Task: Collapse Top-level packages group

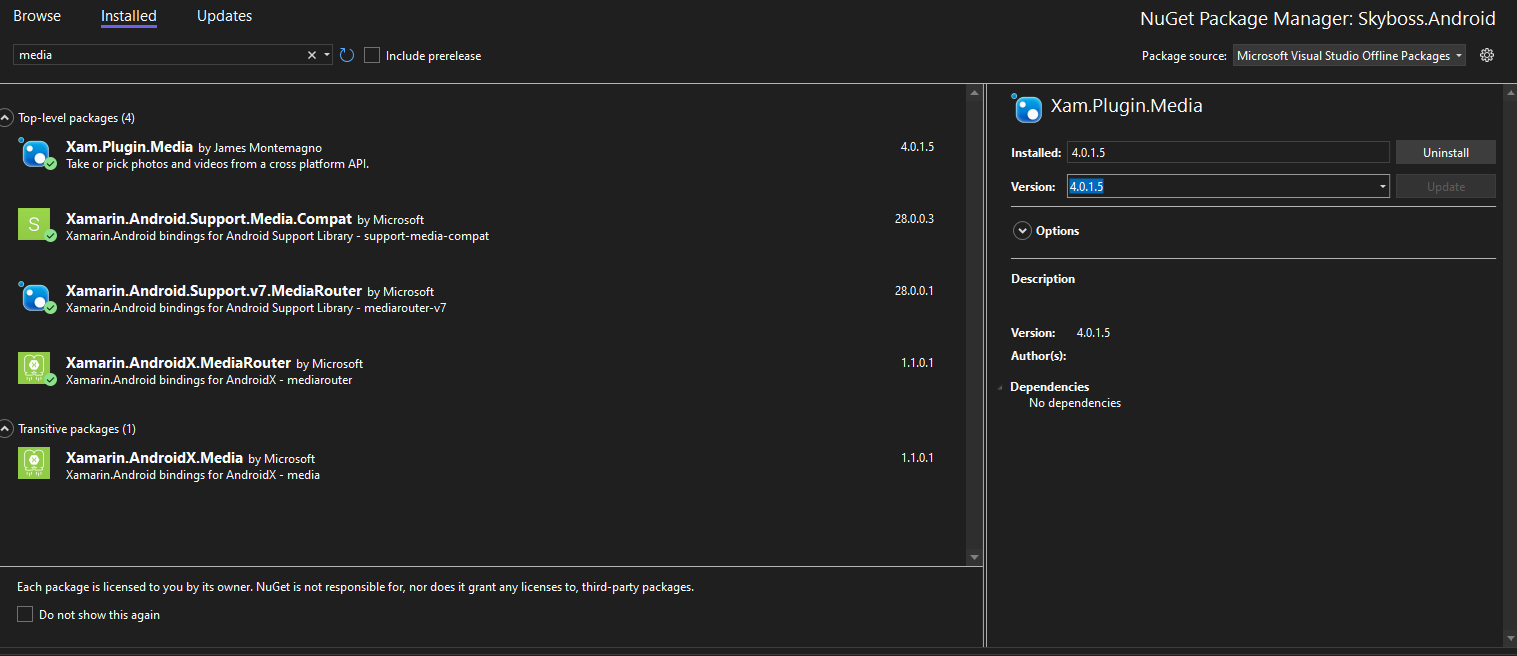Action: click(7, 118)
